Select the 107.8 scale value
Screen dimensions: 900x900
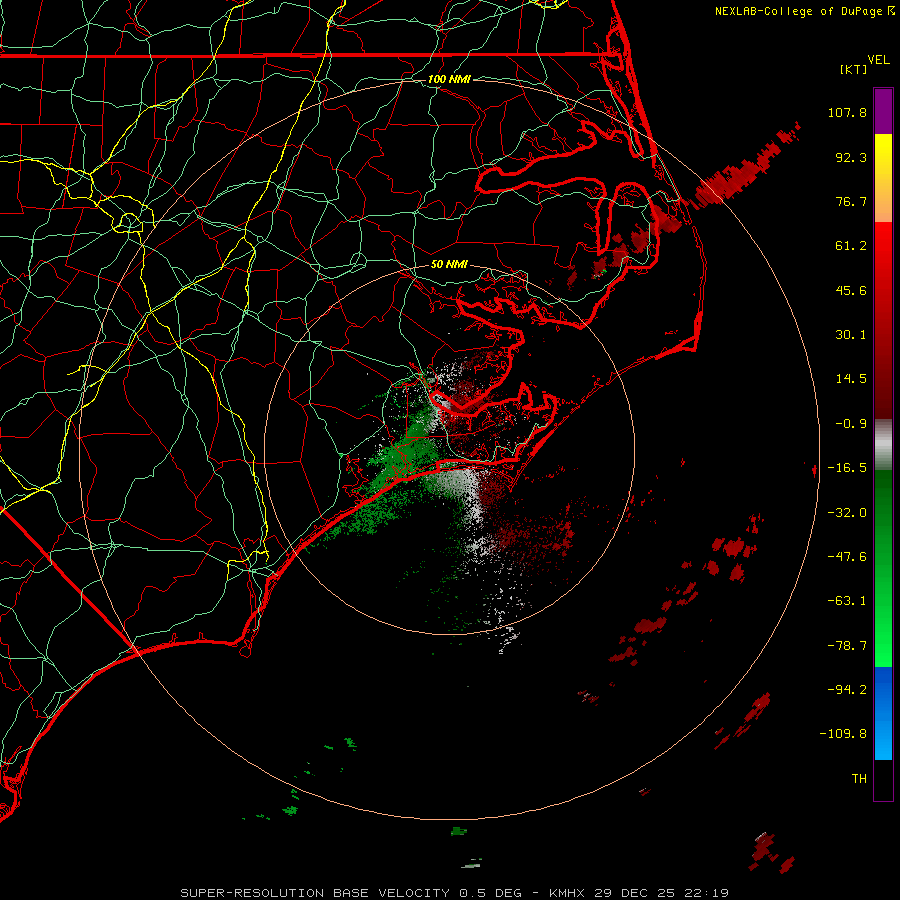[847, 112]
